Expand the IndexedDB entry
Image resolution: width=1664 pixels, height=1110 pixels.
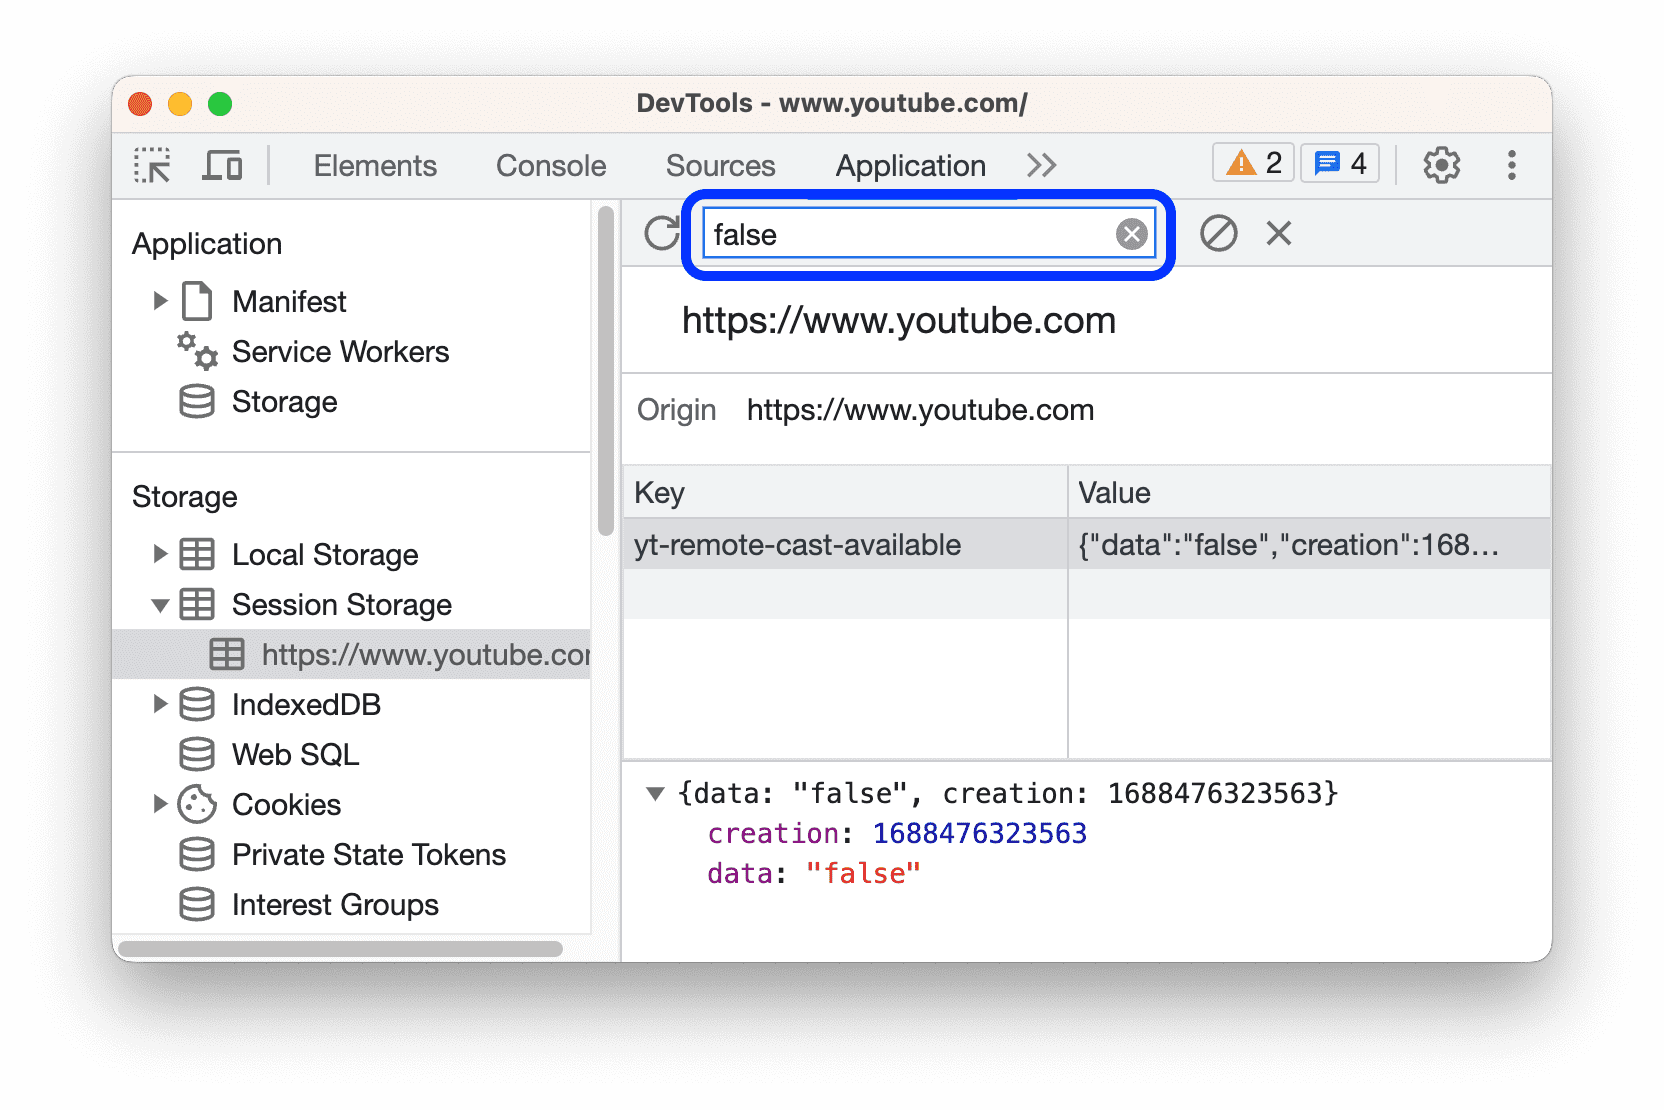tap(161, 704)
